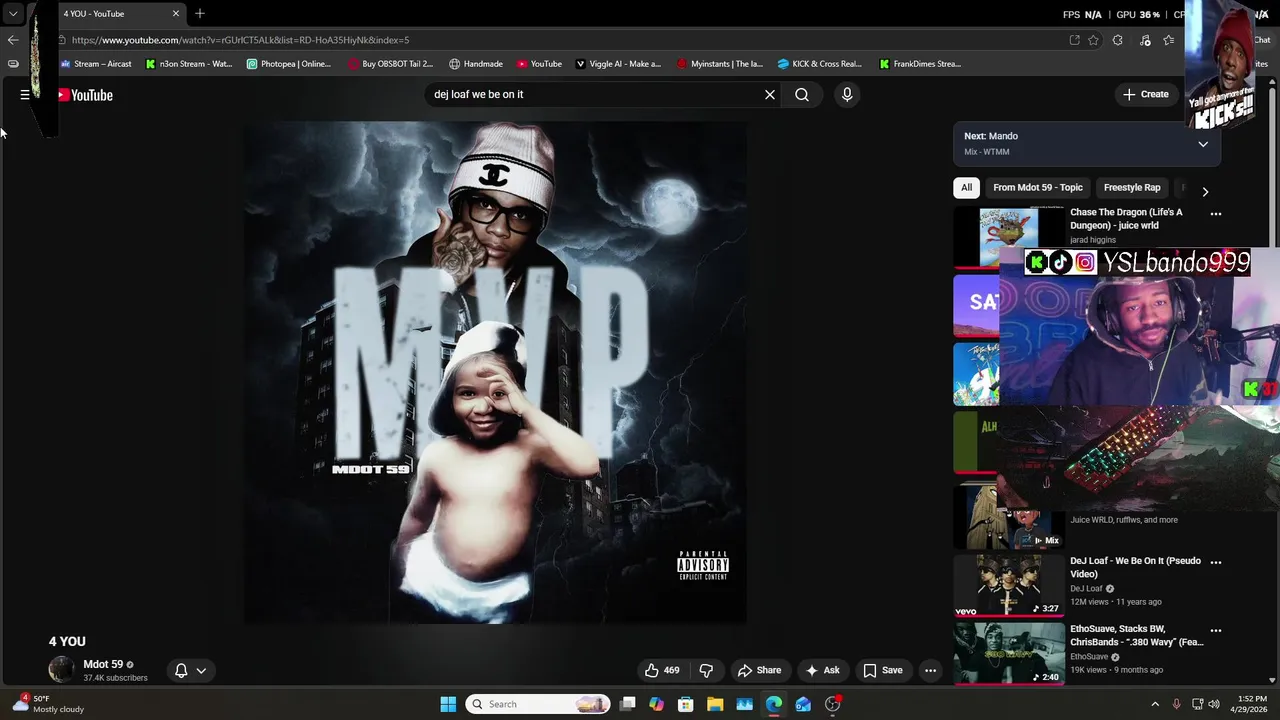Open more actions ellipsis below the video
The image size is (1280, 720).
pos(930,670)
